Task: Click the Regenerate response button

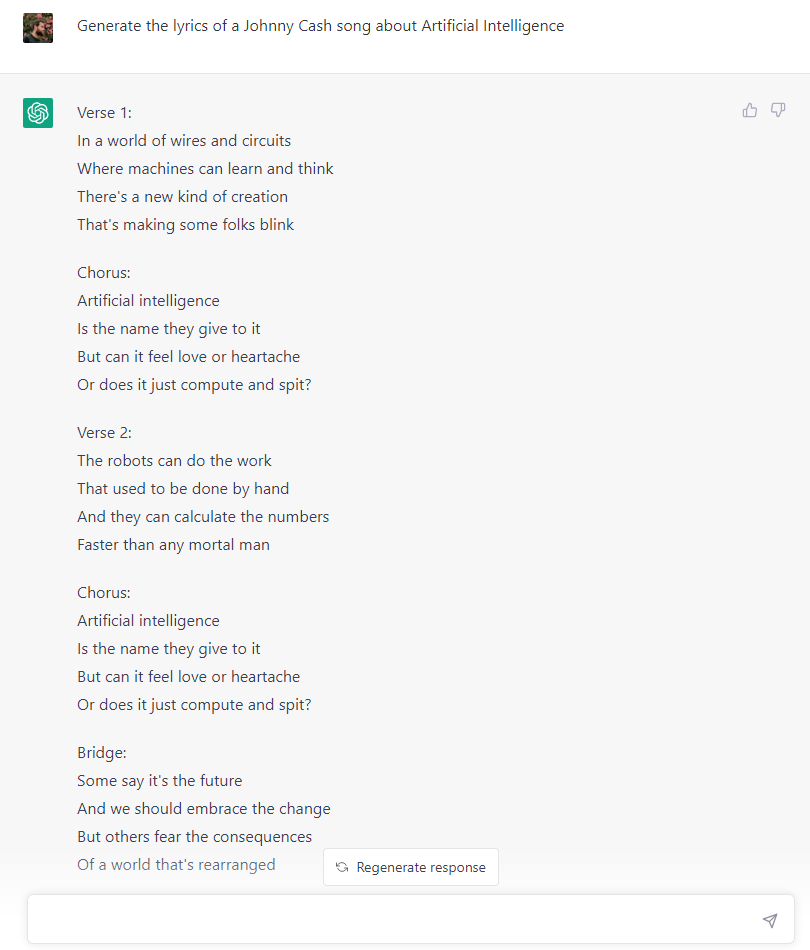Action: point(411,867)
